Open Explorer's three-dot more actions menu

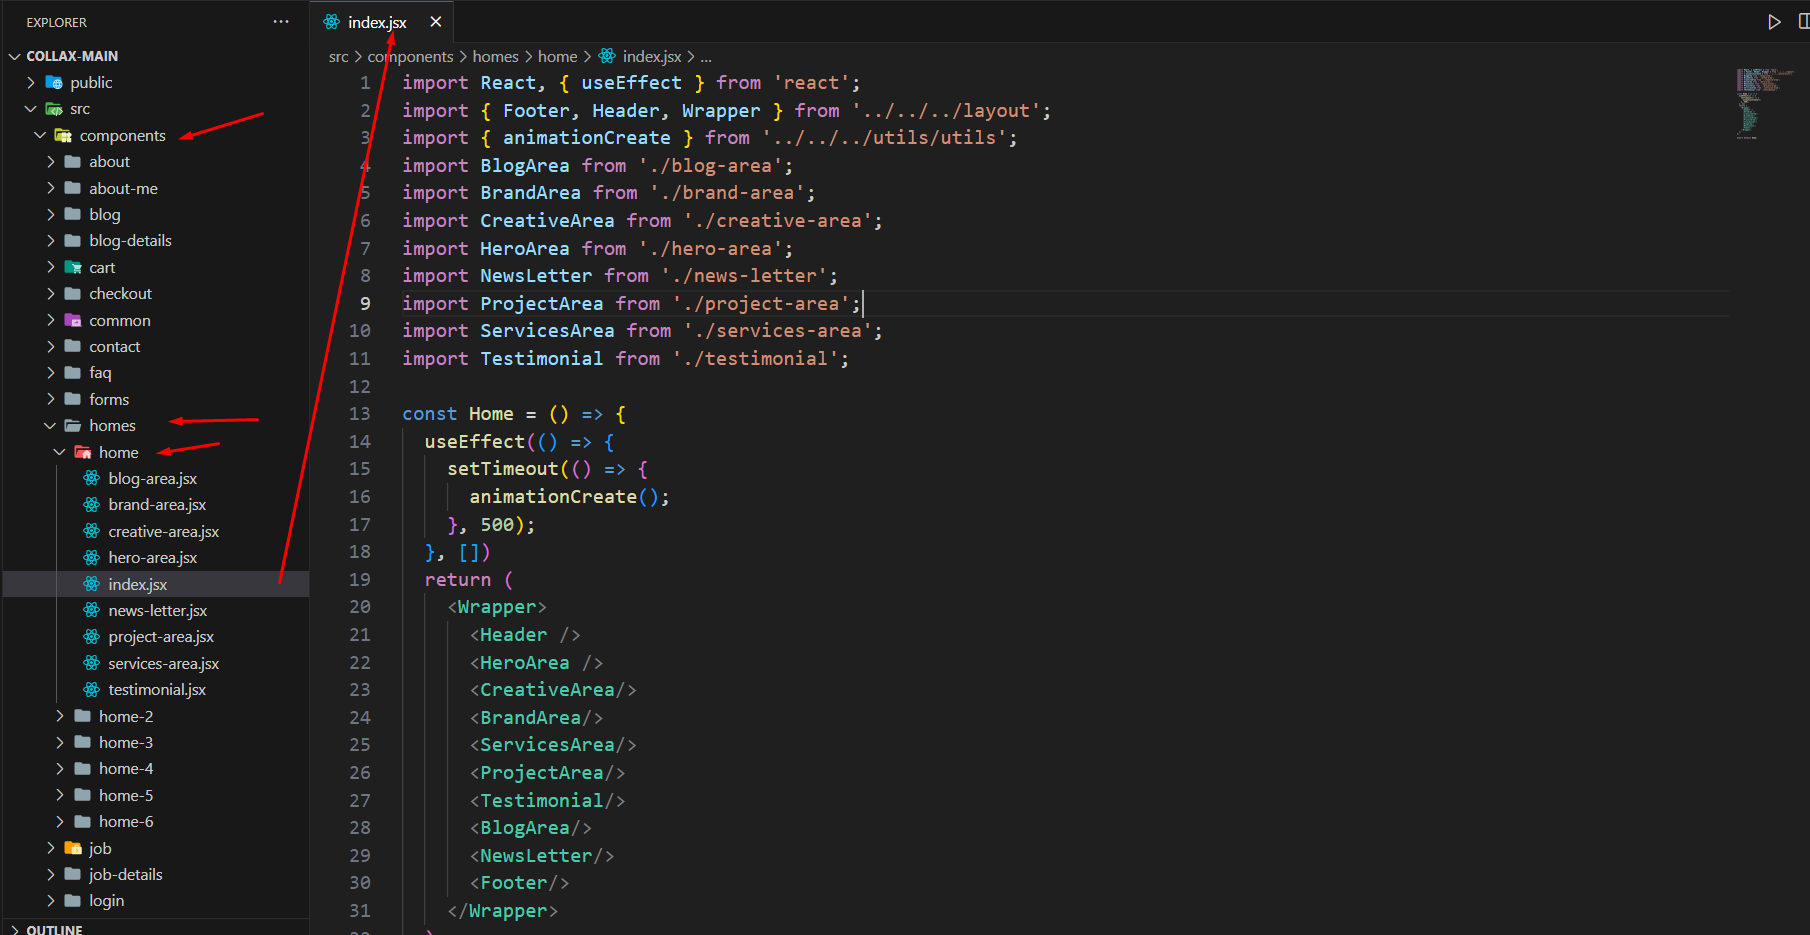281,22
